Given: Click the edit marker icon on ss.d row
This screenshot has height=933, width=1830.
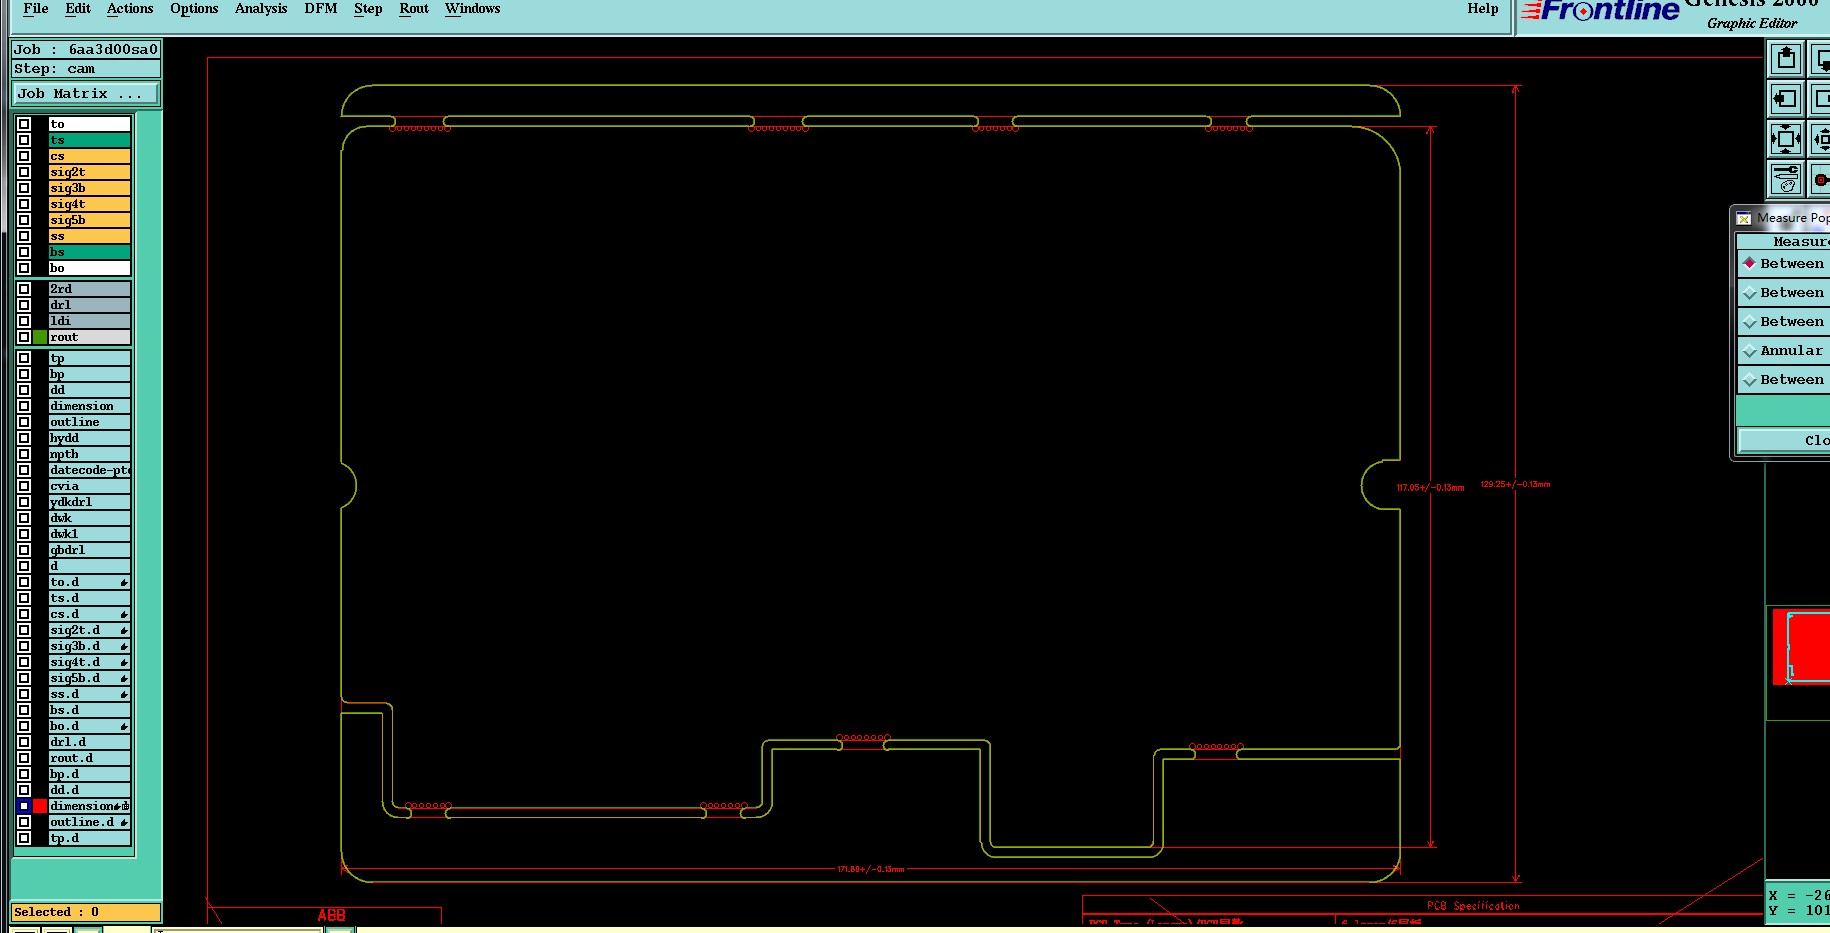Looking at the screenshot, I should click(x=124, y=694).
